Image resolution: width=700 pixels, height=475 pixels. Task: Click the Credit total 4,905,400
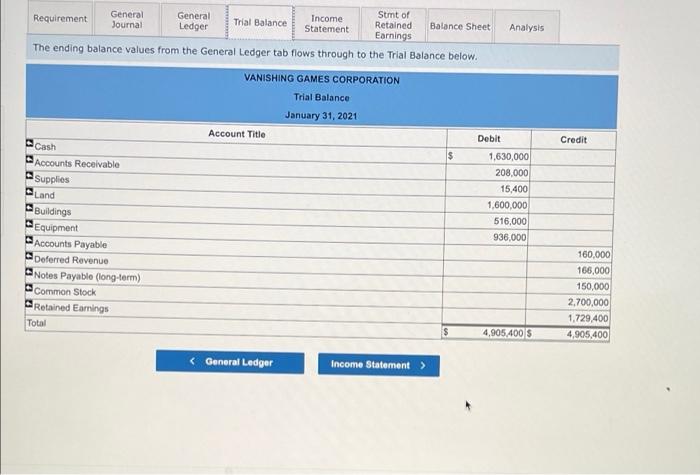588,334
